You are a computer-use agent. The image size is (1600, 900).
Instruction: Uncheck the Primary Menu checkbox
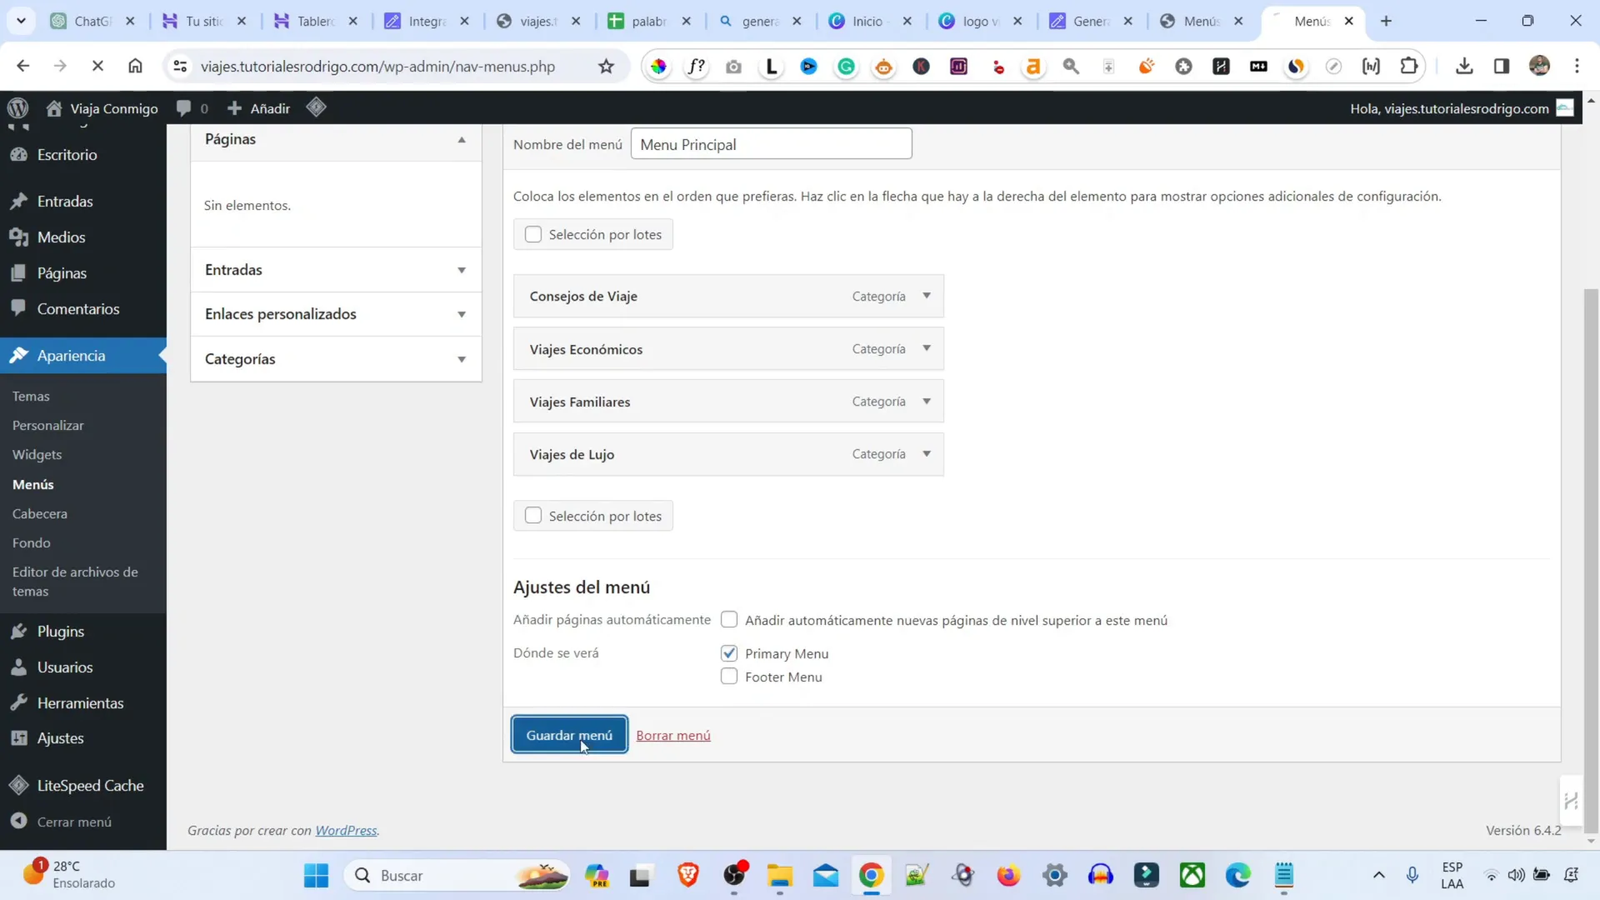(x=728, y=652)
